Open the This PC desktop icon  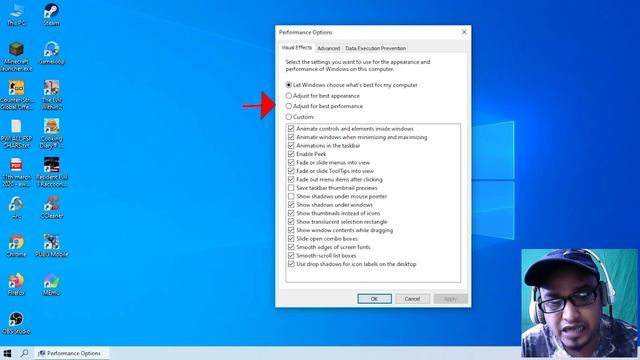click(x=16, y=15)
